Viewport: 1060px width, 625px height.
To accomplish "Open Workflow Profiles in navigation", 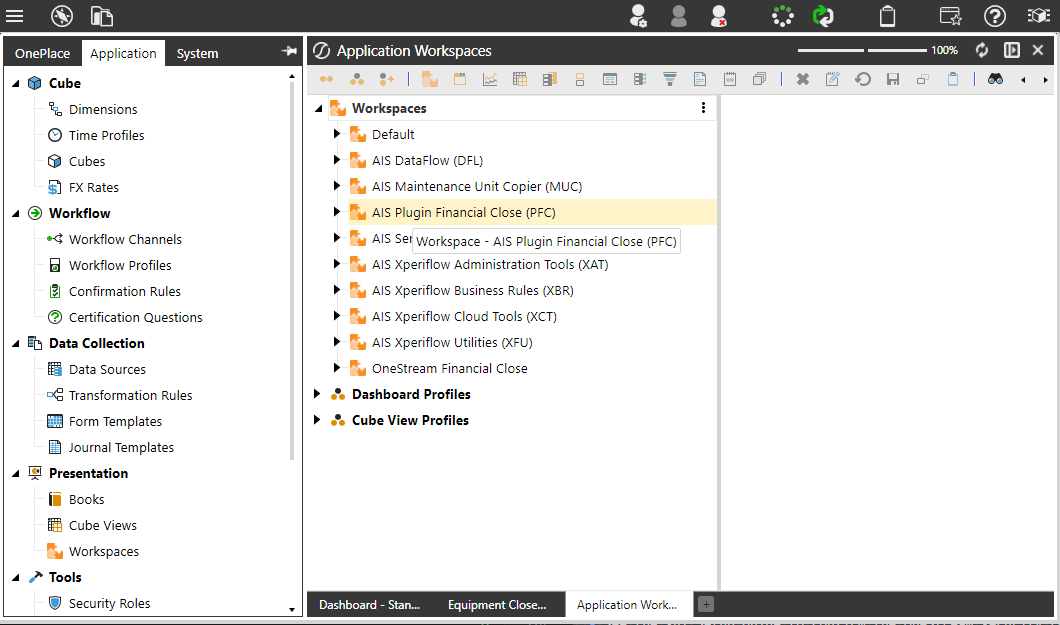I will click(120, 266).
